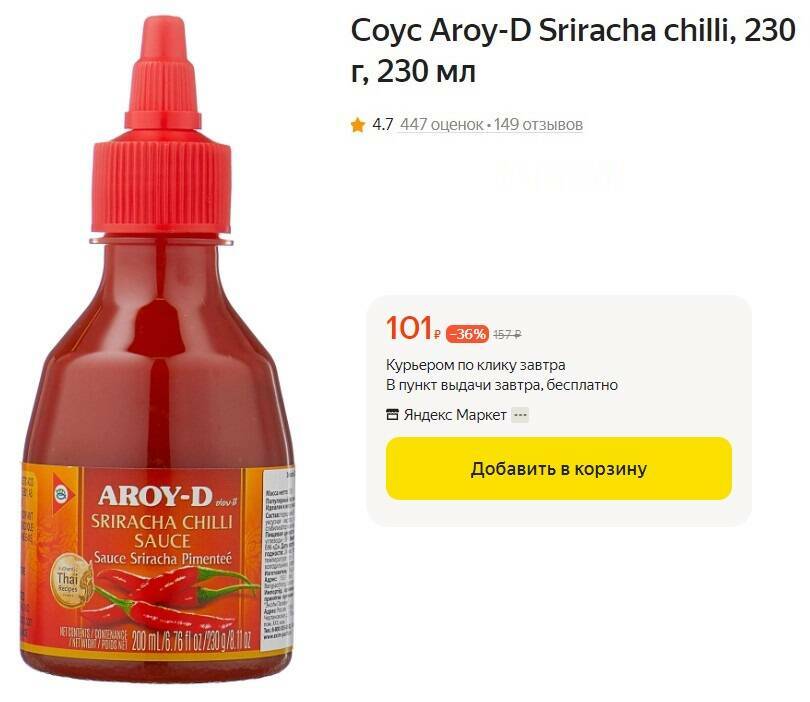Click the crossed-out 157 ₽ old price
This screenshot has height=702, width=810.
[507, 335]
